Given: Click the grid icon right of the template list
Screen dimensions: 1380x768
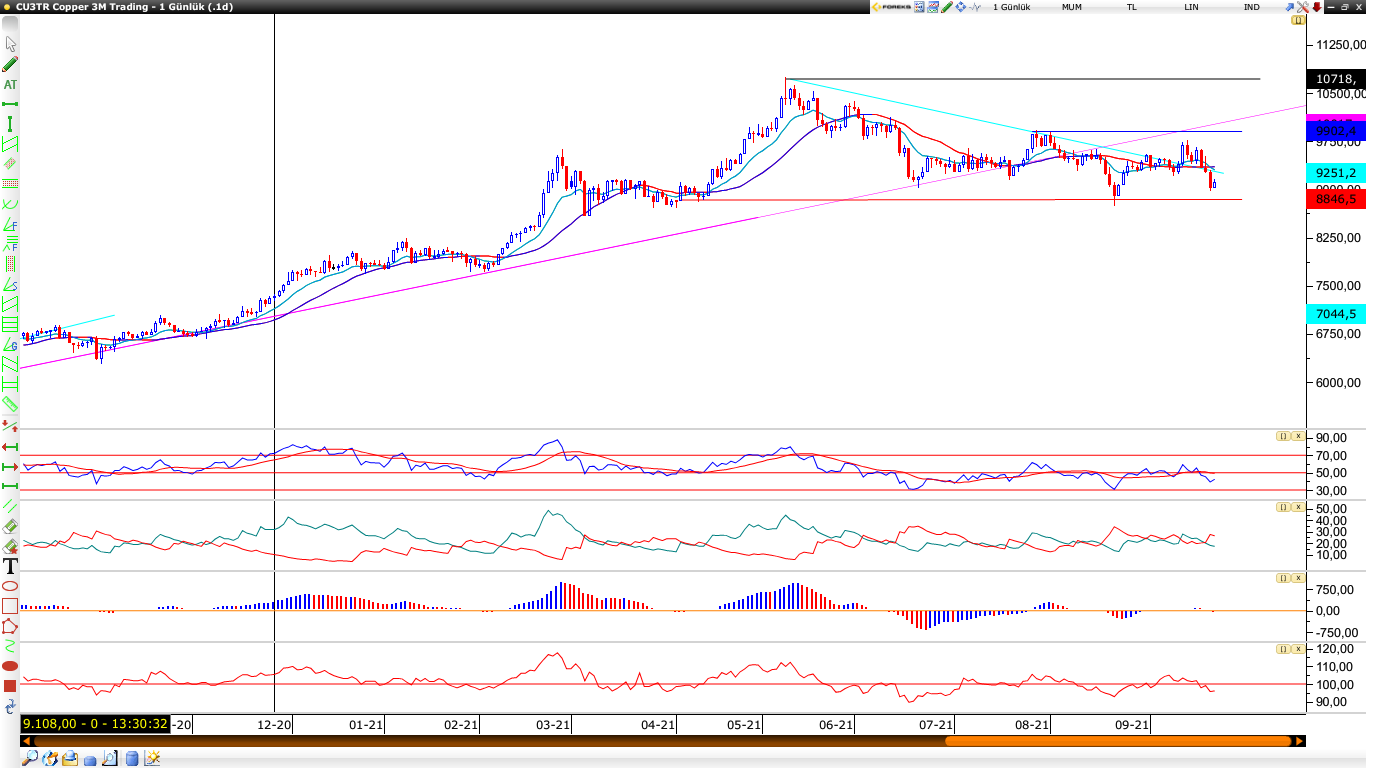Looking at the screenshot, I should 932,7.
